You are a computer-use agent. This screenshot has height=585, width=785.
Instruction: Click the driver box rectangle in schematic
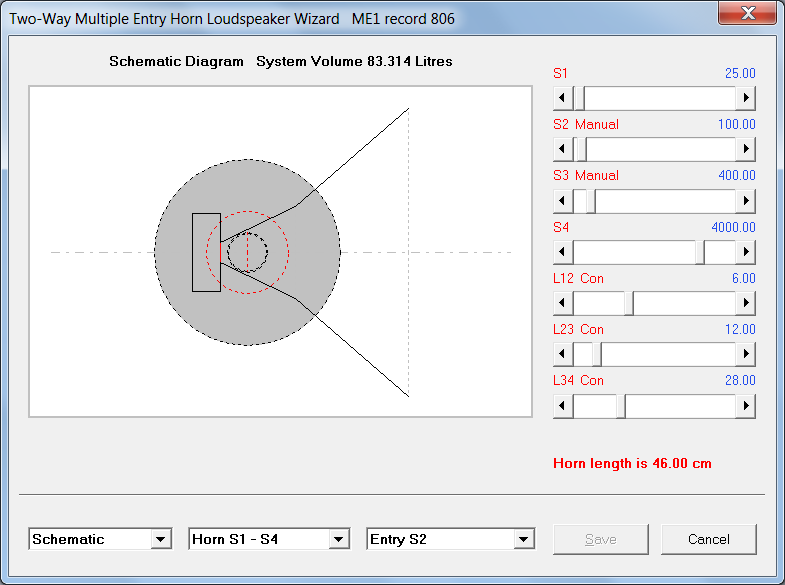coord(206,252)
